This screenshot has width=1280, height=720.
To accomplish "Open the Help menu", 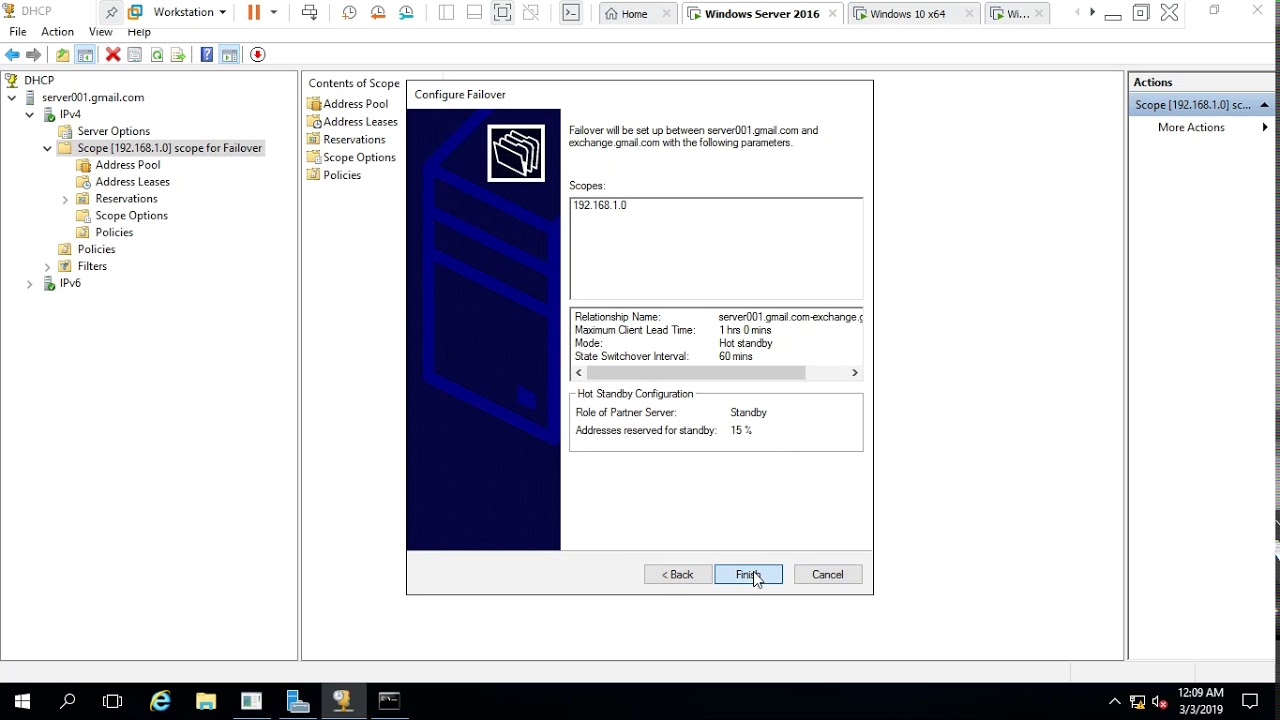I will pos(139,32).
